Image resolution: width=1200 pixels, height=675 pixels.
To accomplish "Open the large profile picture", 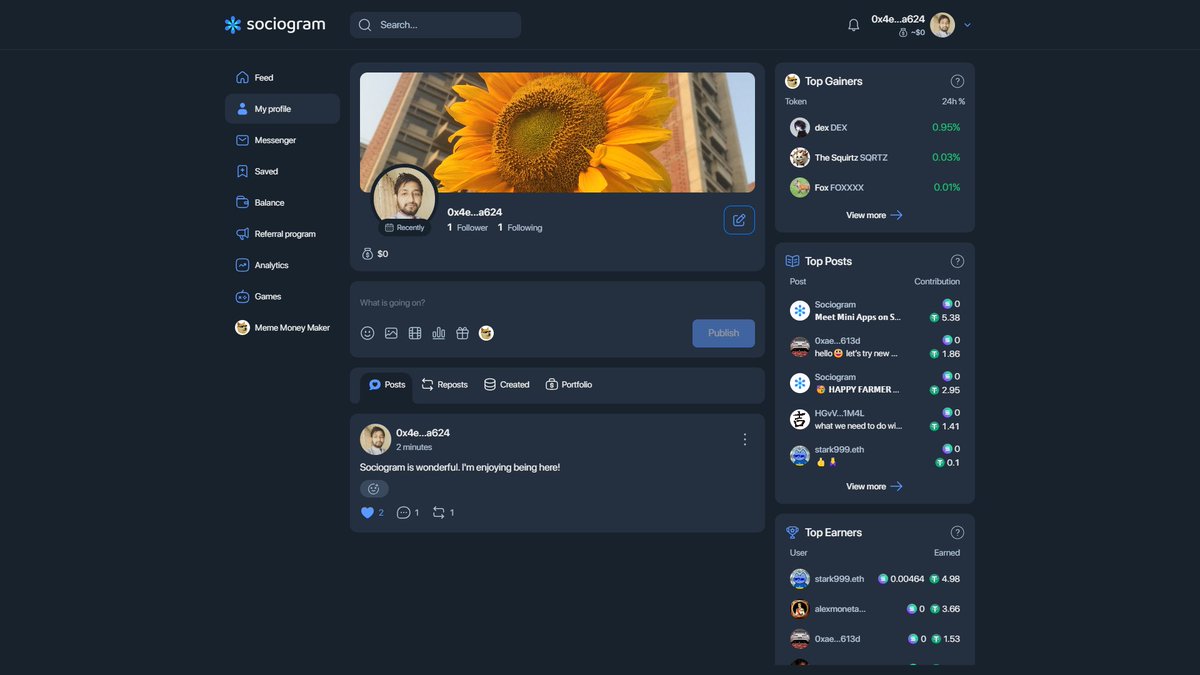I will click(x=404, y=198).
